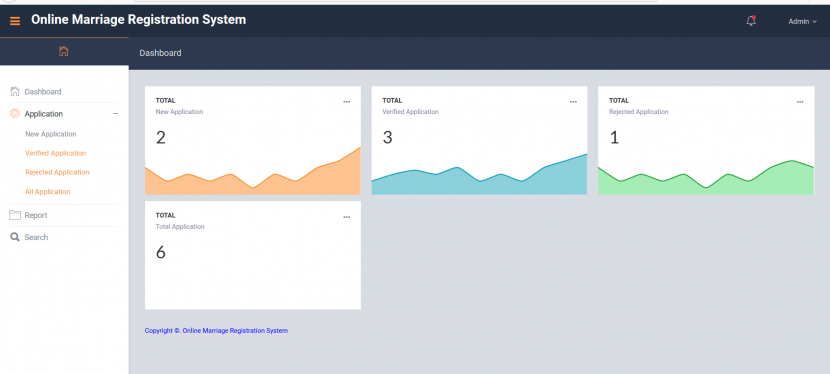Click the 'Total Application' card subtitle
Viewport: 830px width, 374px height.
pos(180,226)
